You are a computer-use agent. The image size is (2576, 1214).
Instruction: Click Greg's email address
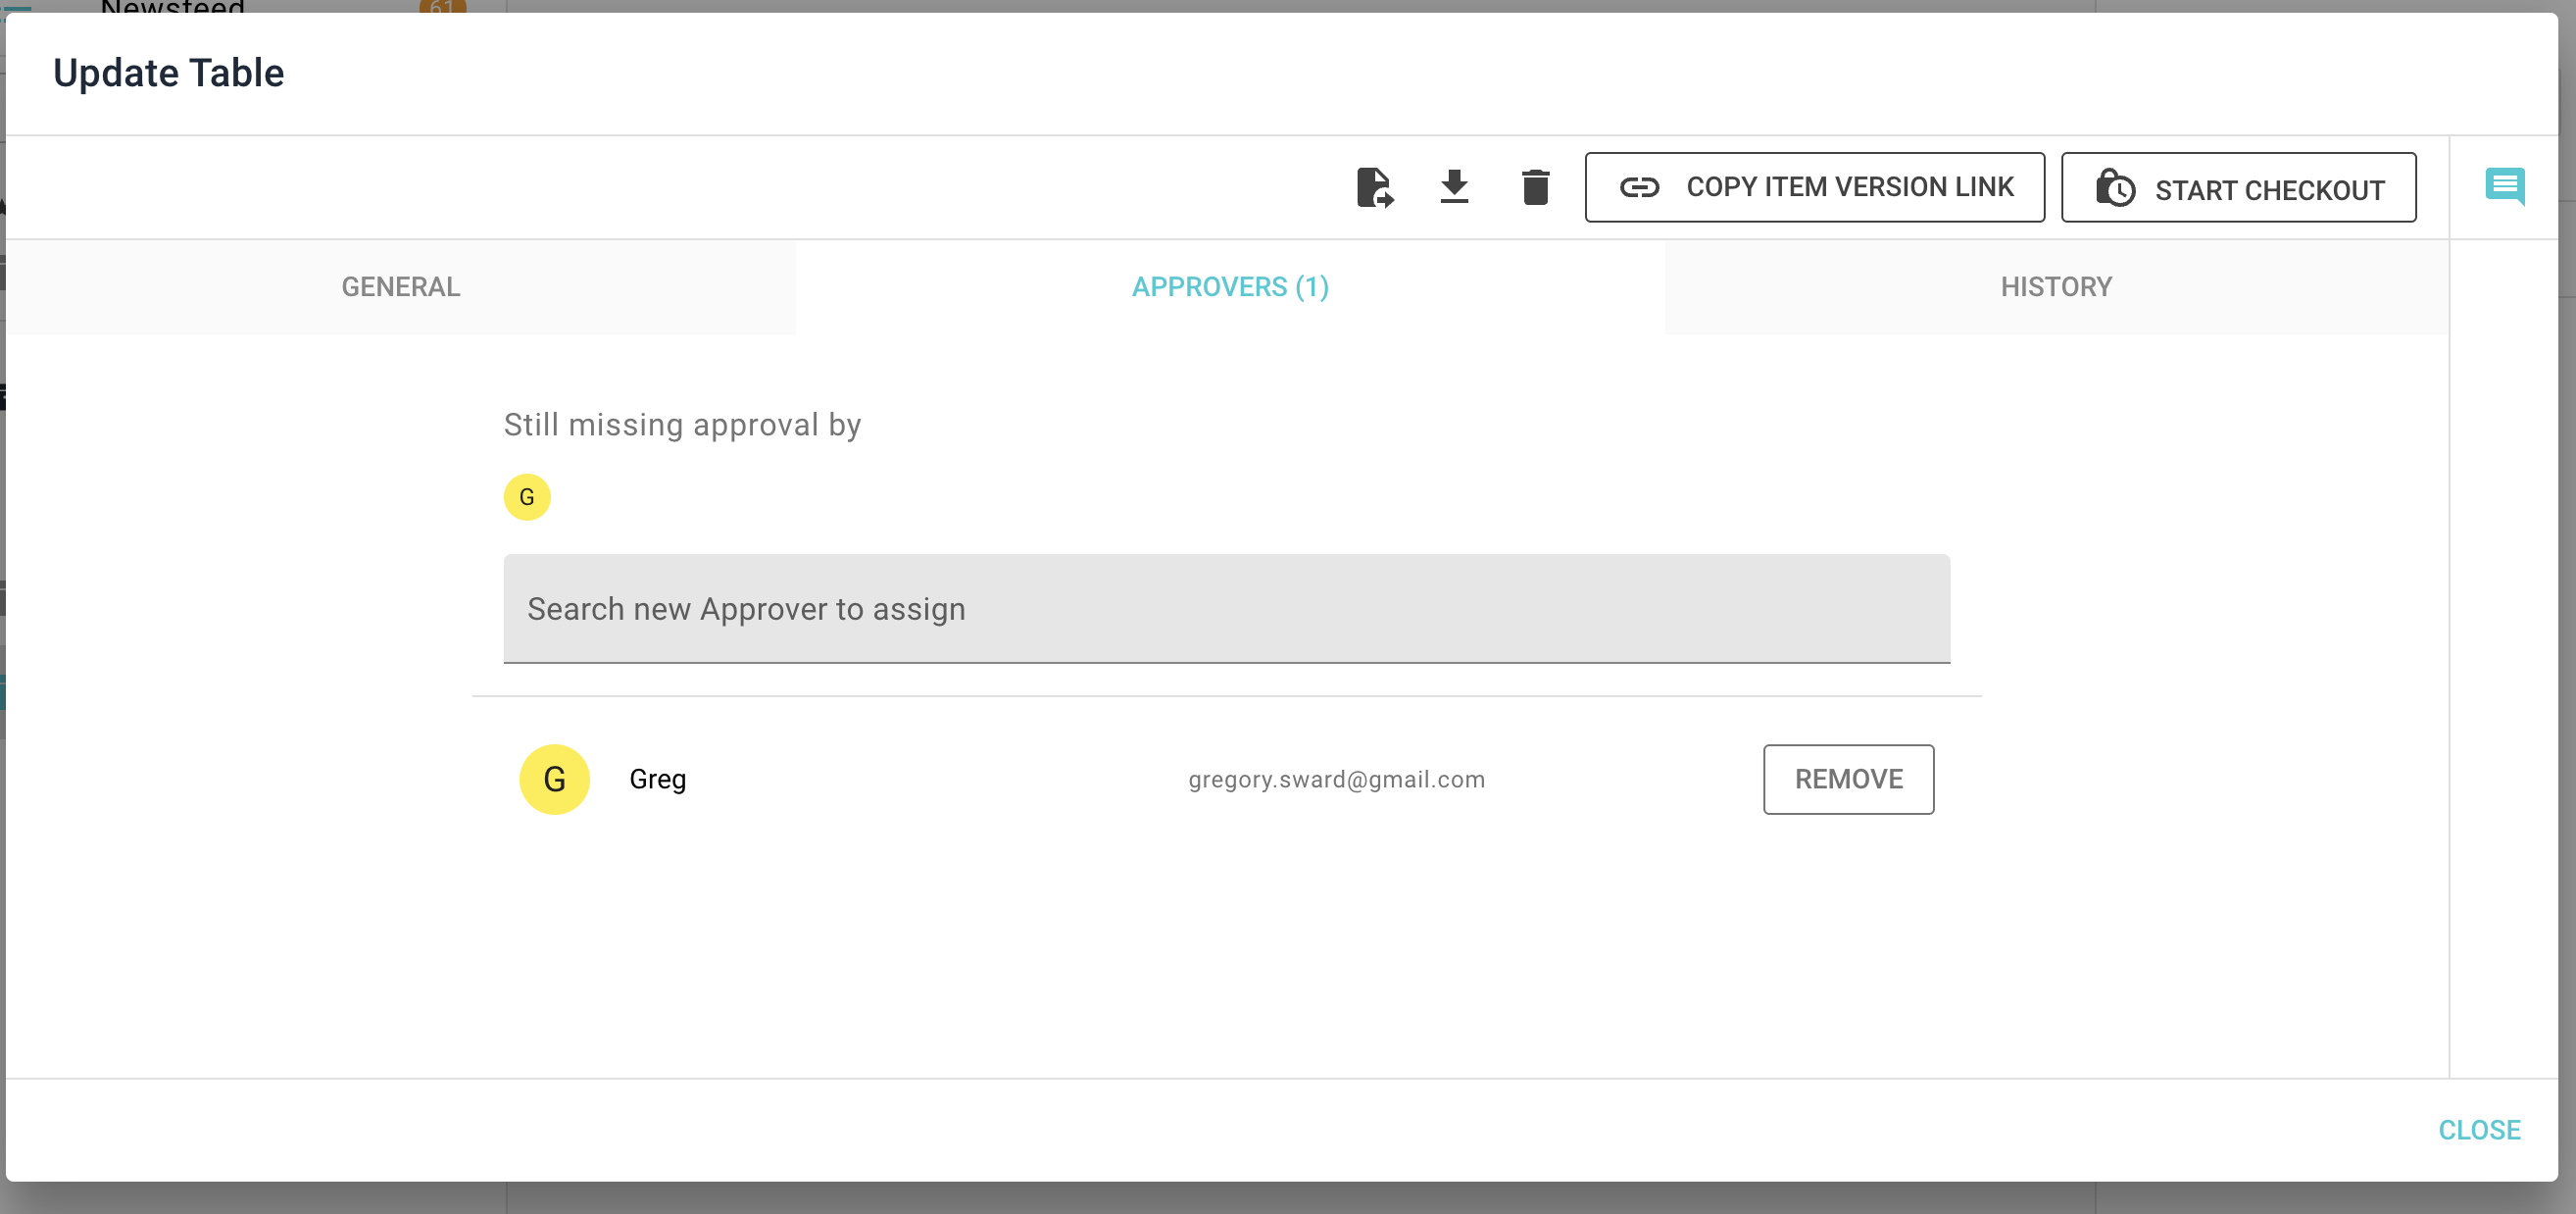[x=1336, y=779]
